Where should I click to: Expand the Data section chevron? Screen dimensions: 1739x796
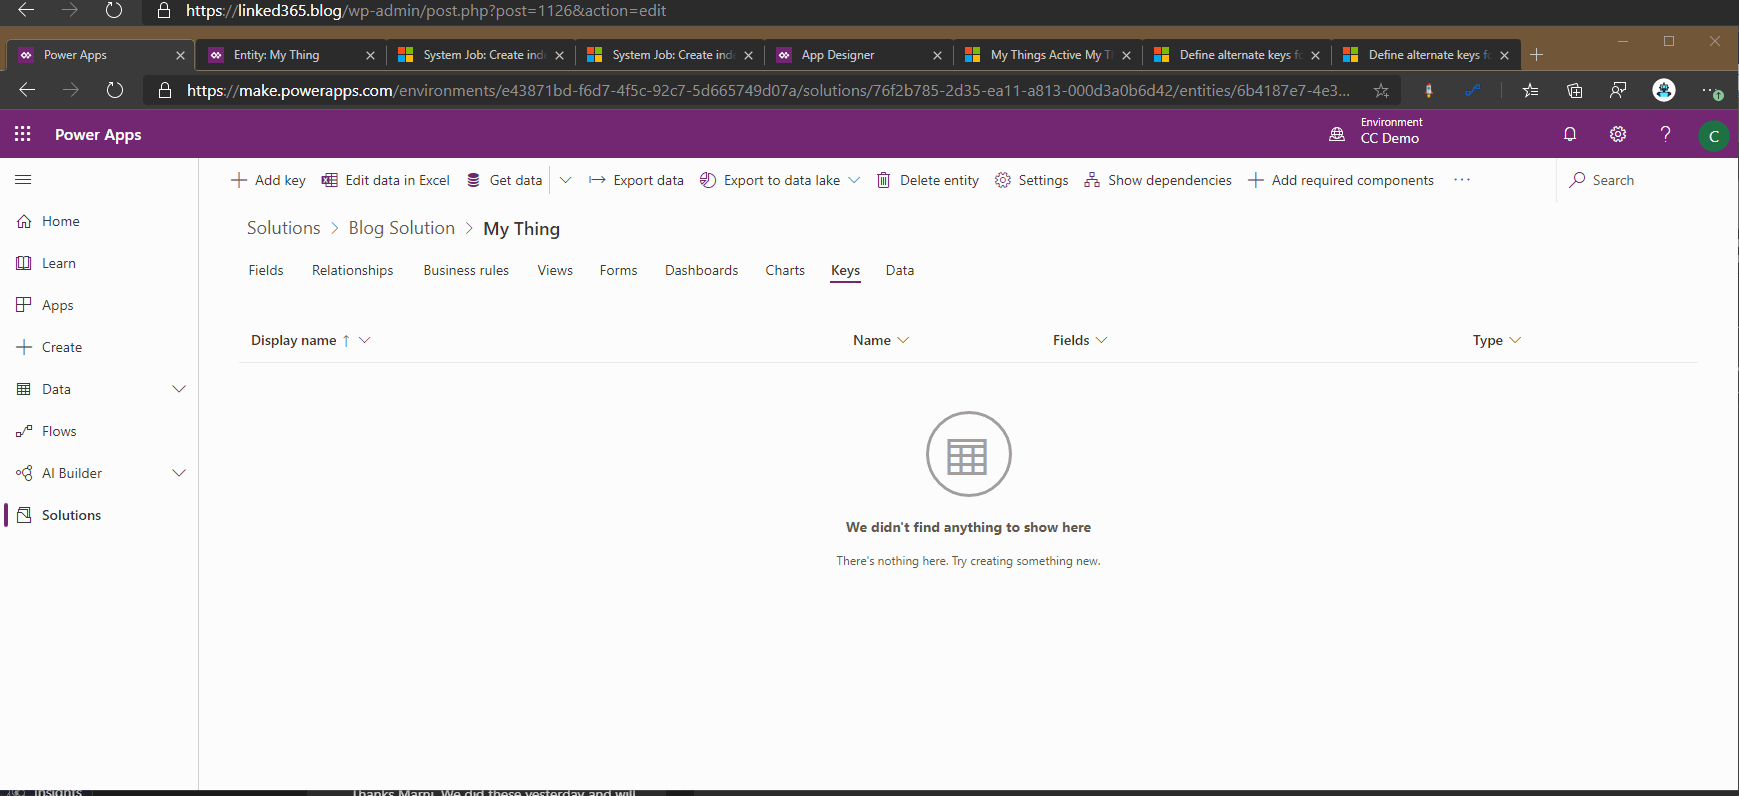(179, 389)
